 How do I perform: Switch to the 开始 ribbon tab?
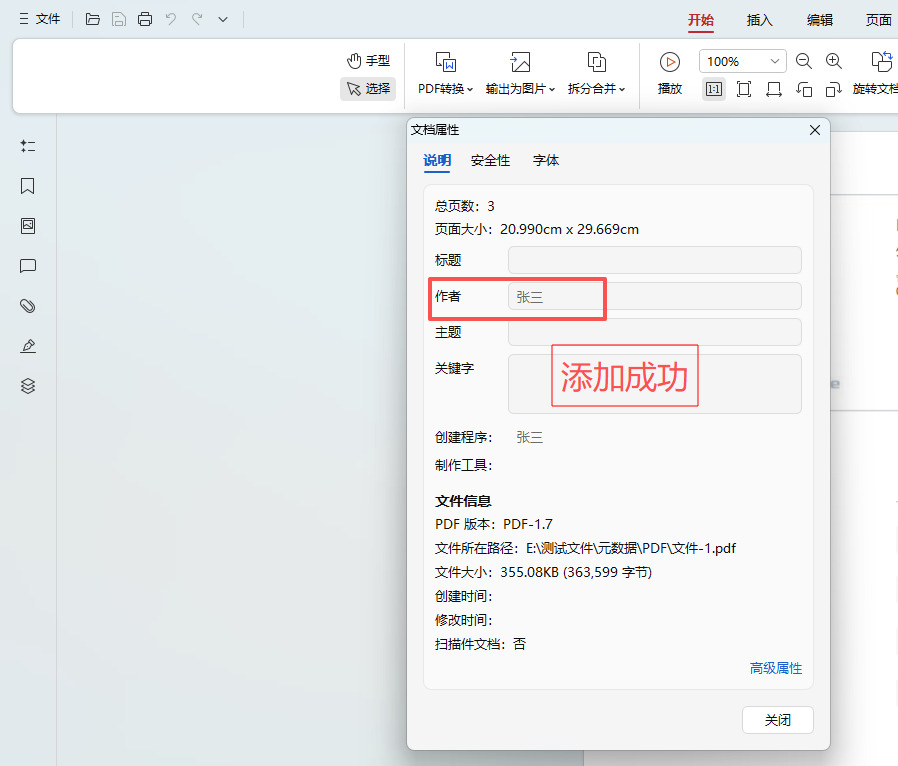[700, 20]
